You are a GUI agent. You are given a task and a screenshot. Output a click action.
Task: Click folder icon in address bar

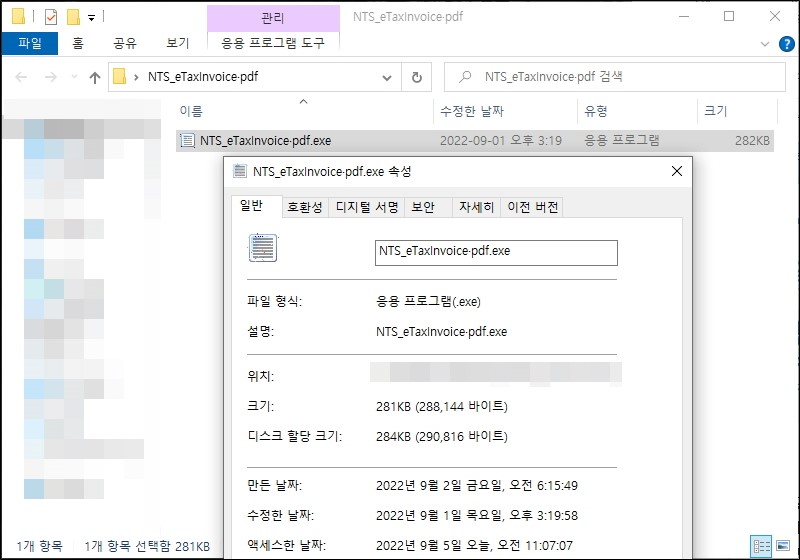(x=119, y=77)
